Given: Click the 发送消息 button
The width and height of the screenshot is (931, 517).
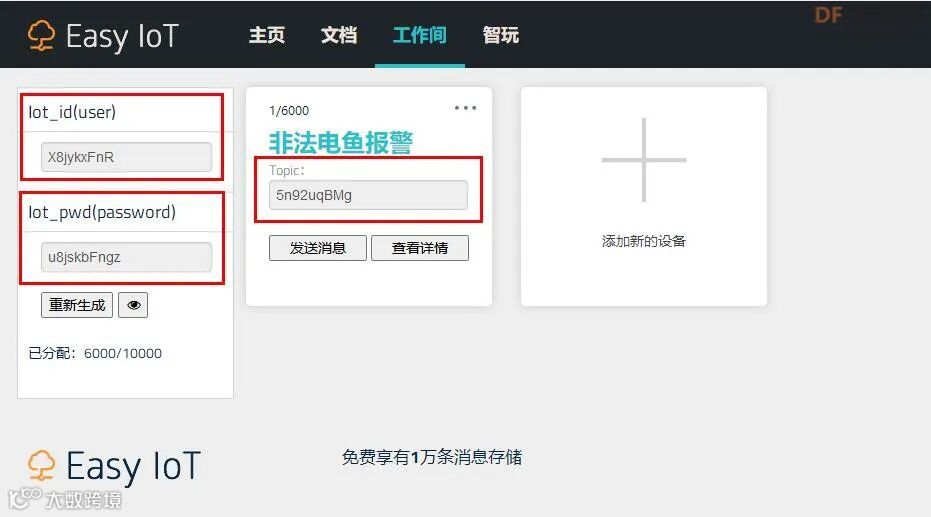Looking at the screenshot, I should (x=318, y=248).
